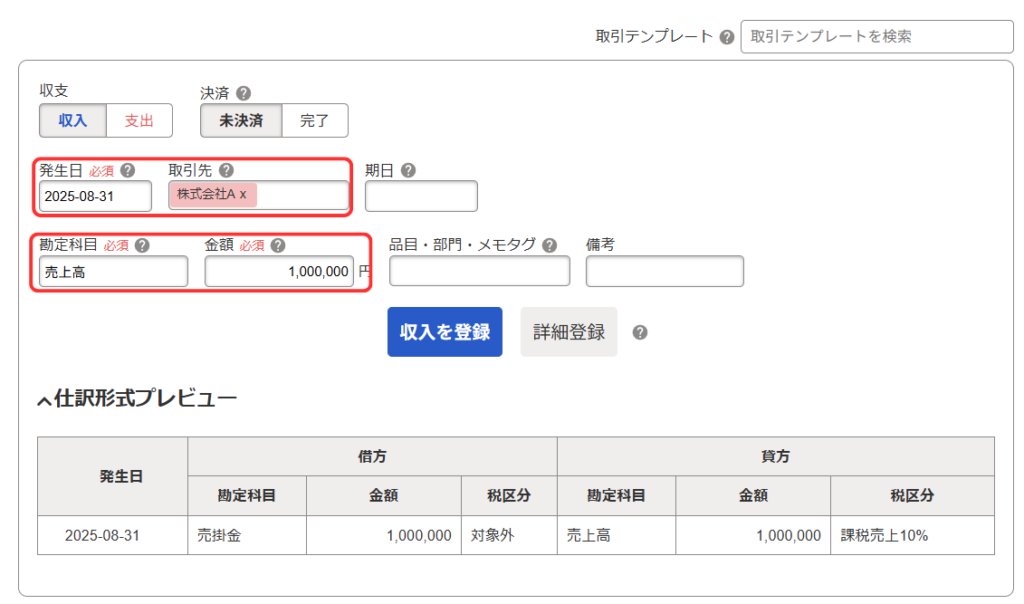Click help icon right of 詳細登録 button

pyautogui.click(x=640, y=332)
